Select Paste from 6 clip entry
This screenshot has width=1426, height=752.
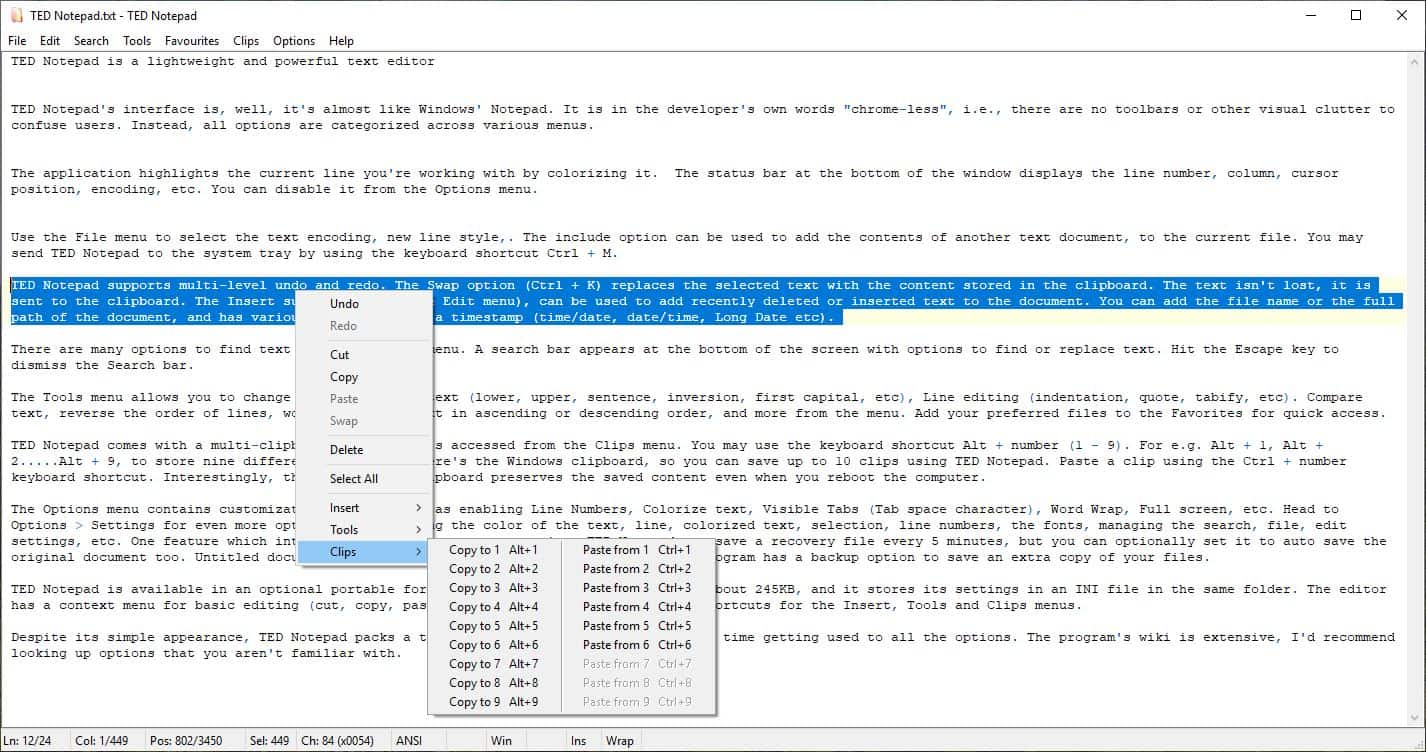point(638,645)
